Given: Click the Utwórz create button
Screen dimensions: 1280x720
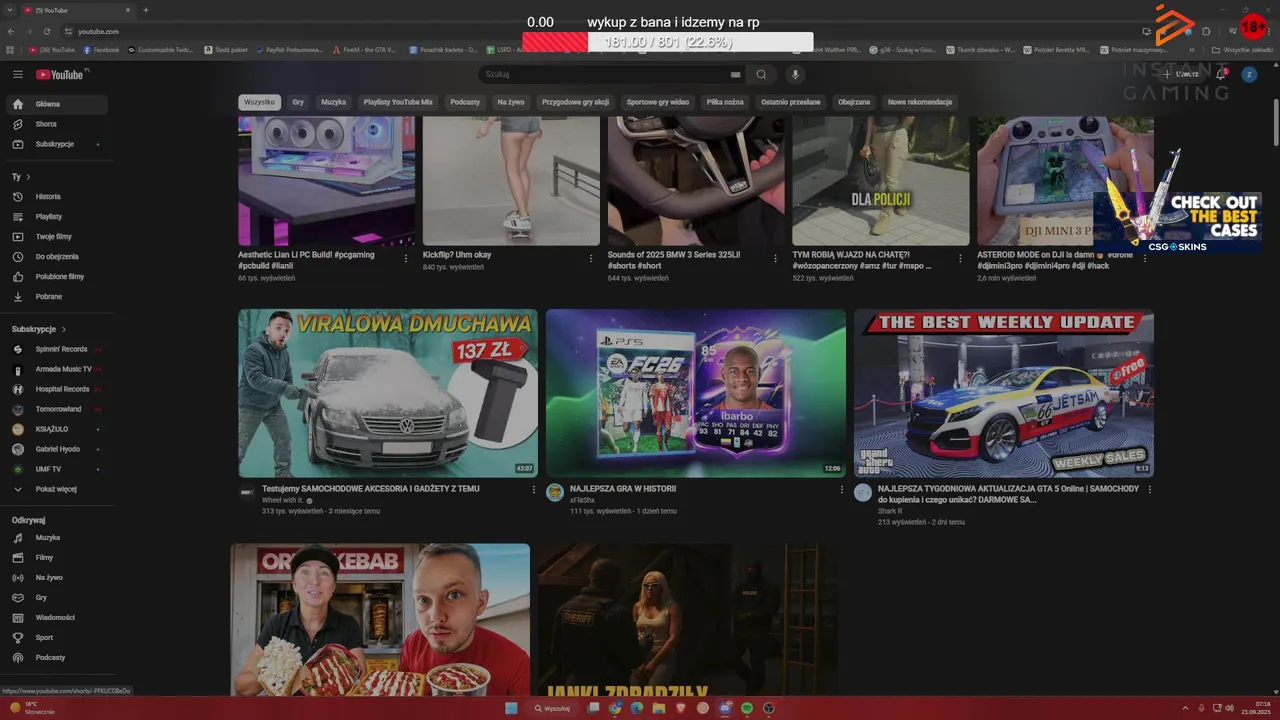Looking at the screenshot, I should 1180,75.
